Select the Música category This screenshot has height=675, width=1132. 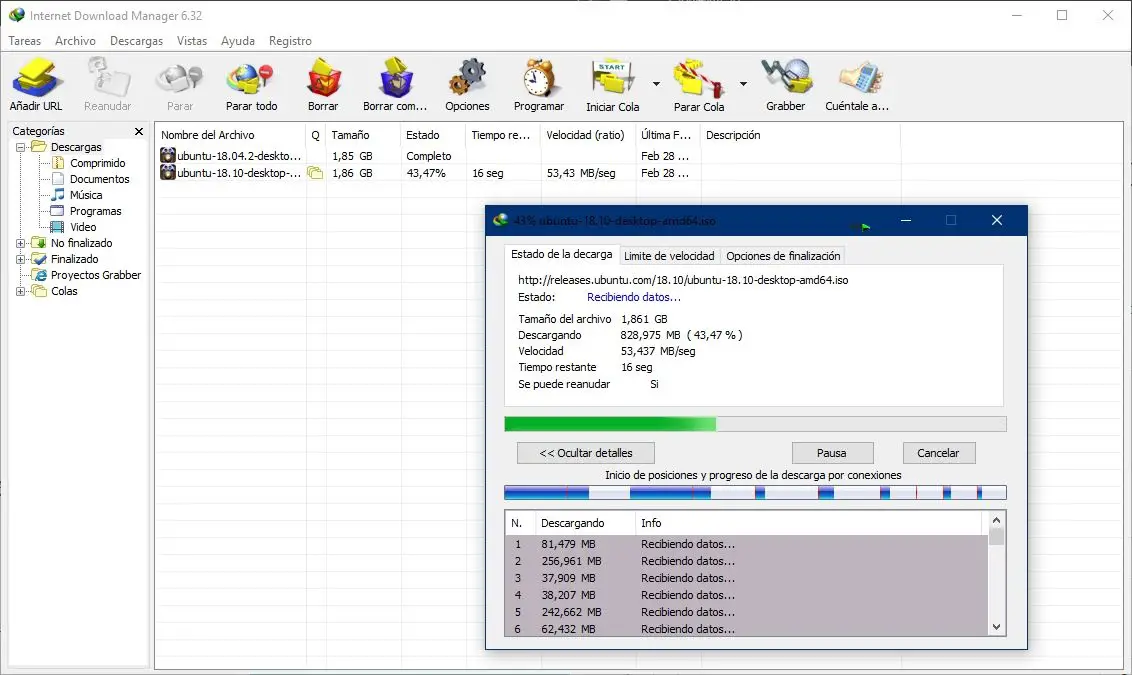[86, 195]
